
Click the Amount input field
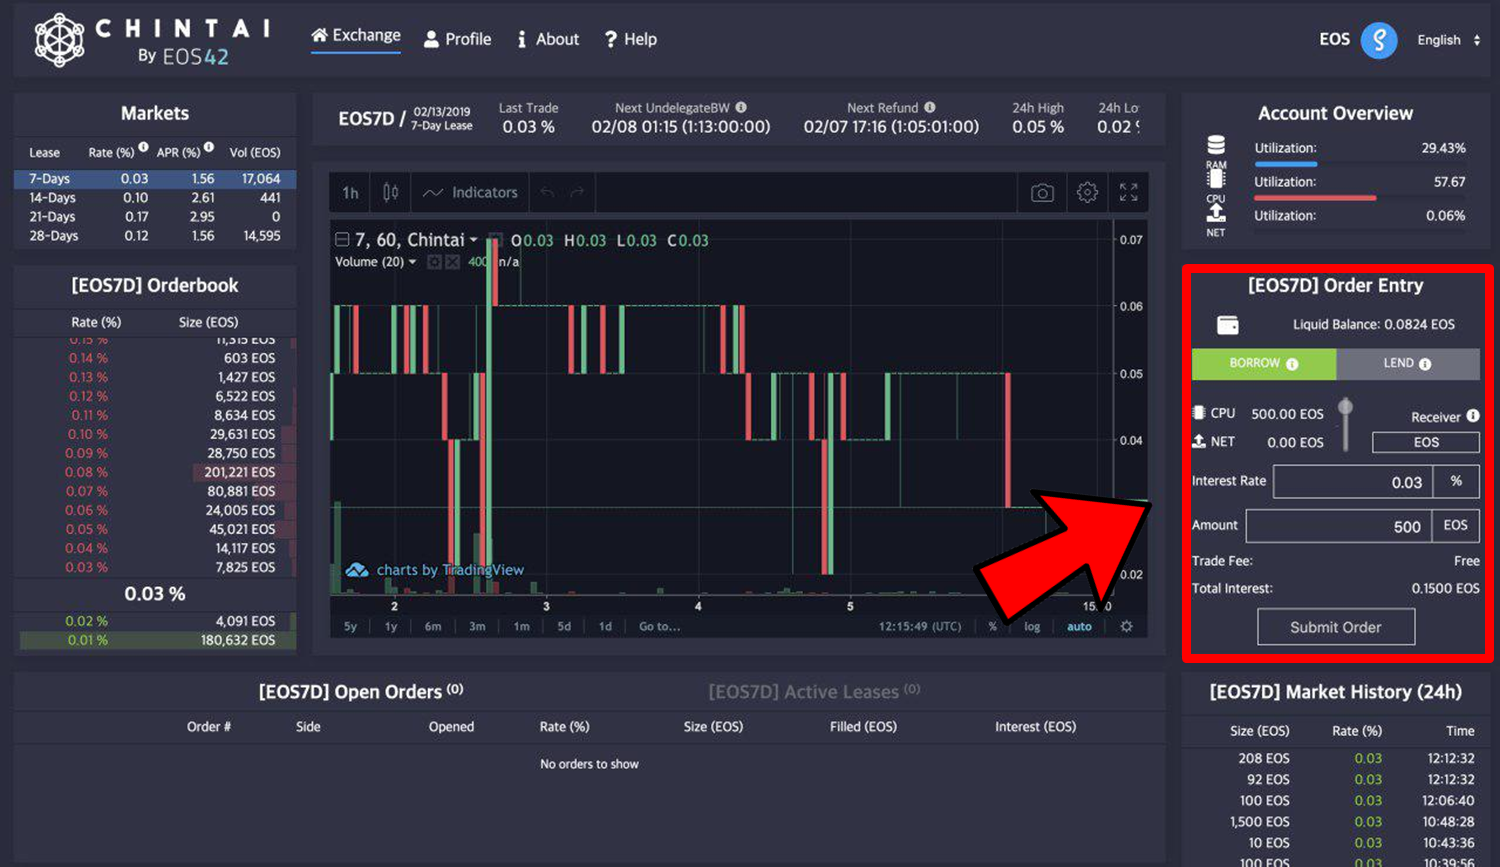coord(1339,526)
